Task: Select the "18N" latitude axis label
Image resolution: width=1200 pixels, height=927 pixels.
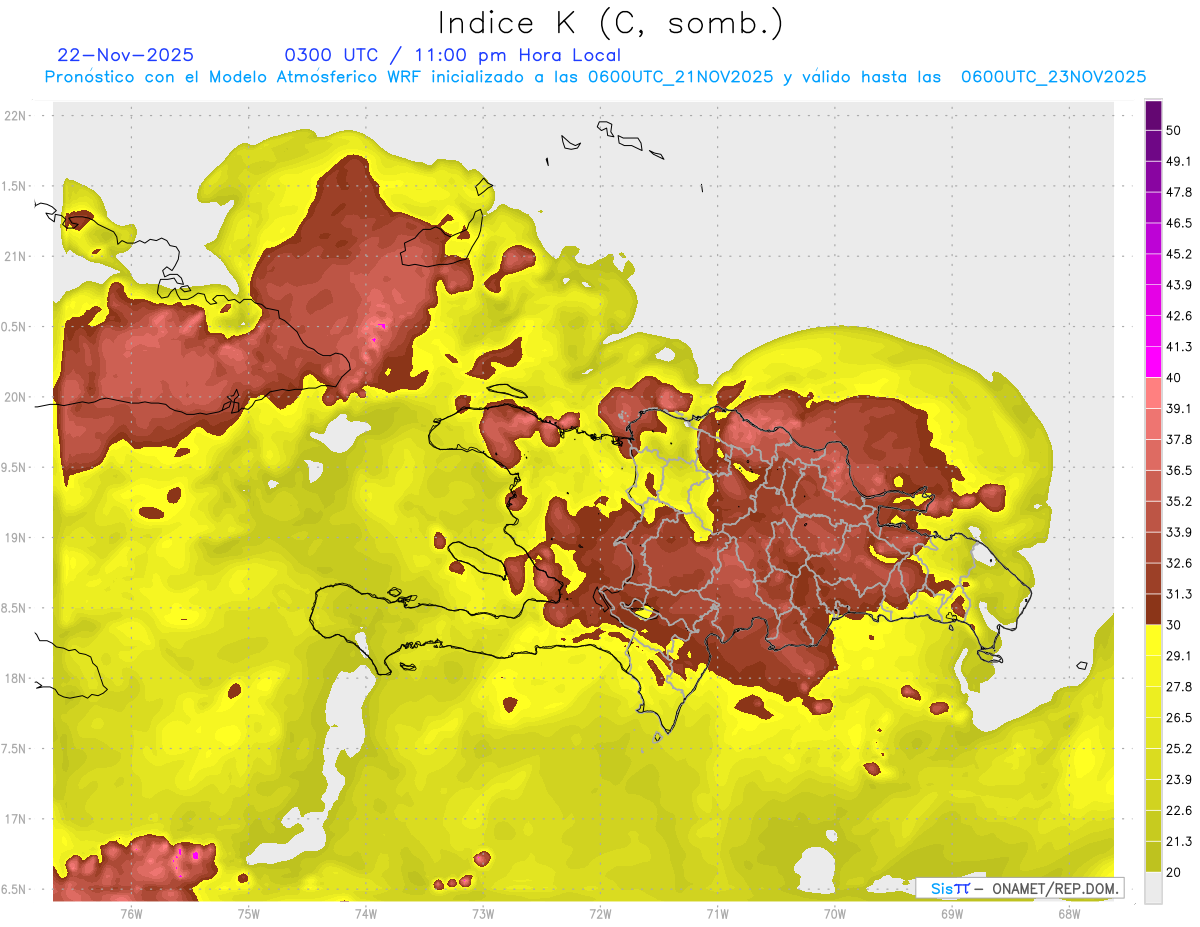Action: click(x=16, y=678)
